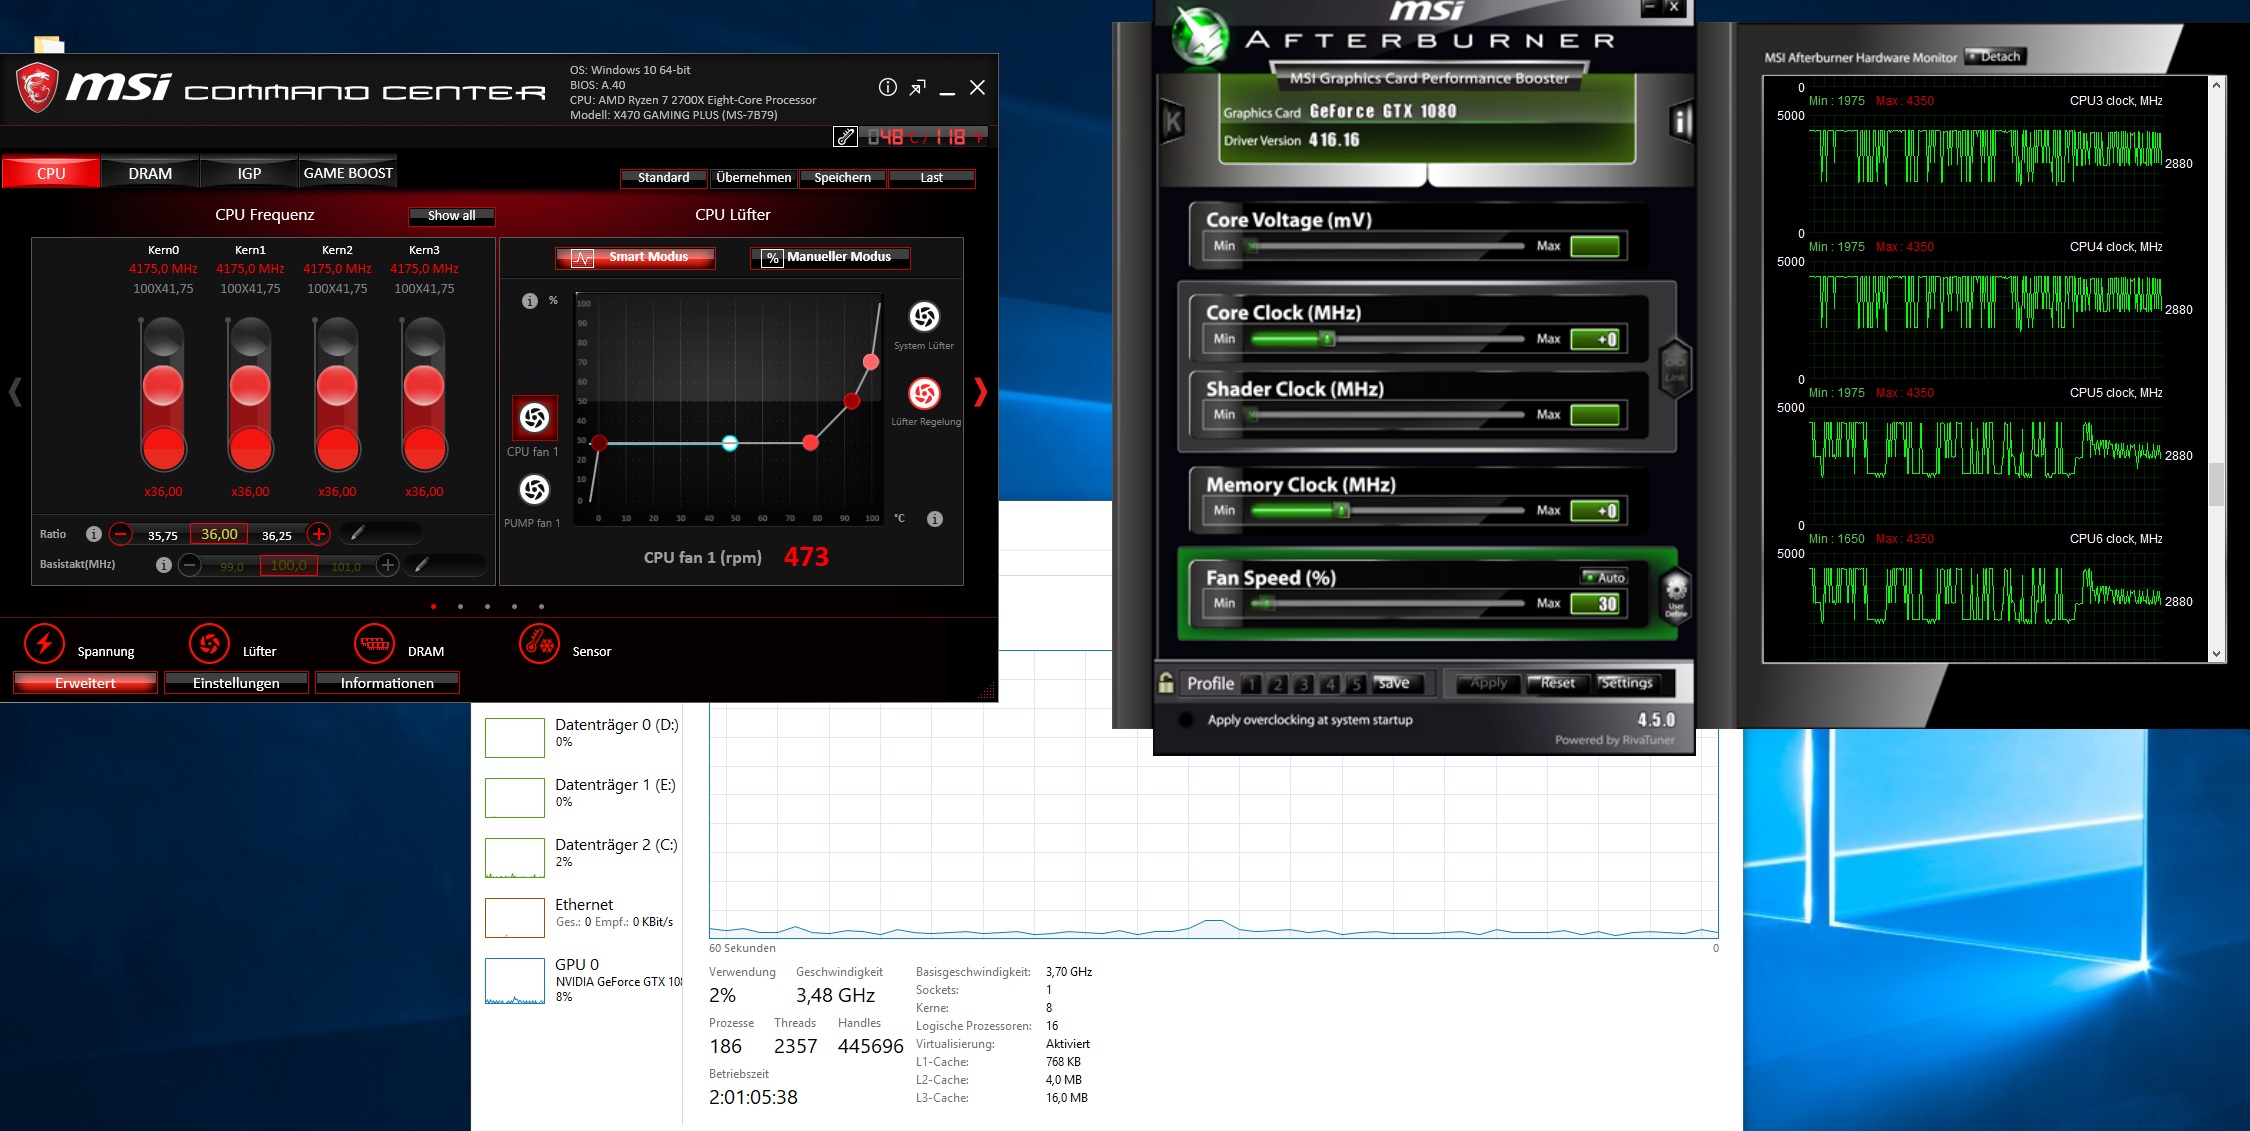The height and width of the screenshot is (1131, 2250).
Task: Click the Afterburner Kombustor 'K' side button
Action: point(1173,122)
